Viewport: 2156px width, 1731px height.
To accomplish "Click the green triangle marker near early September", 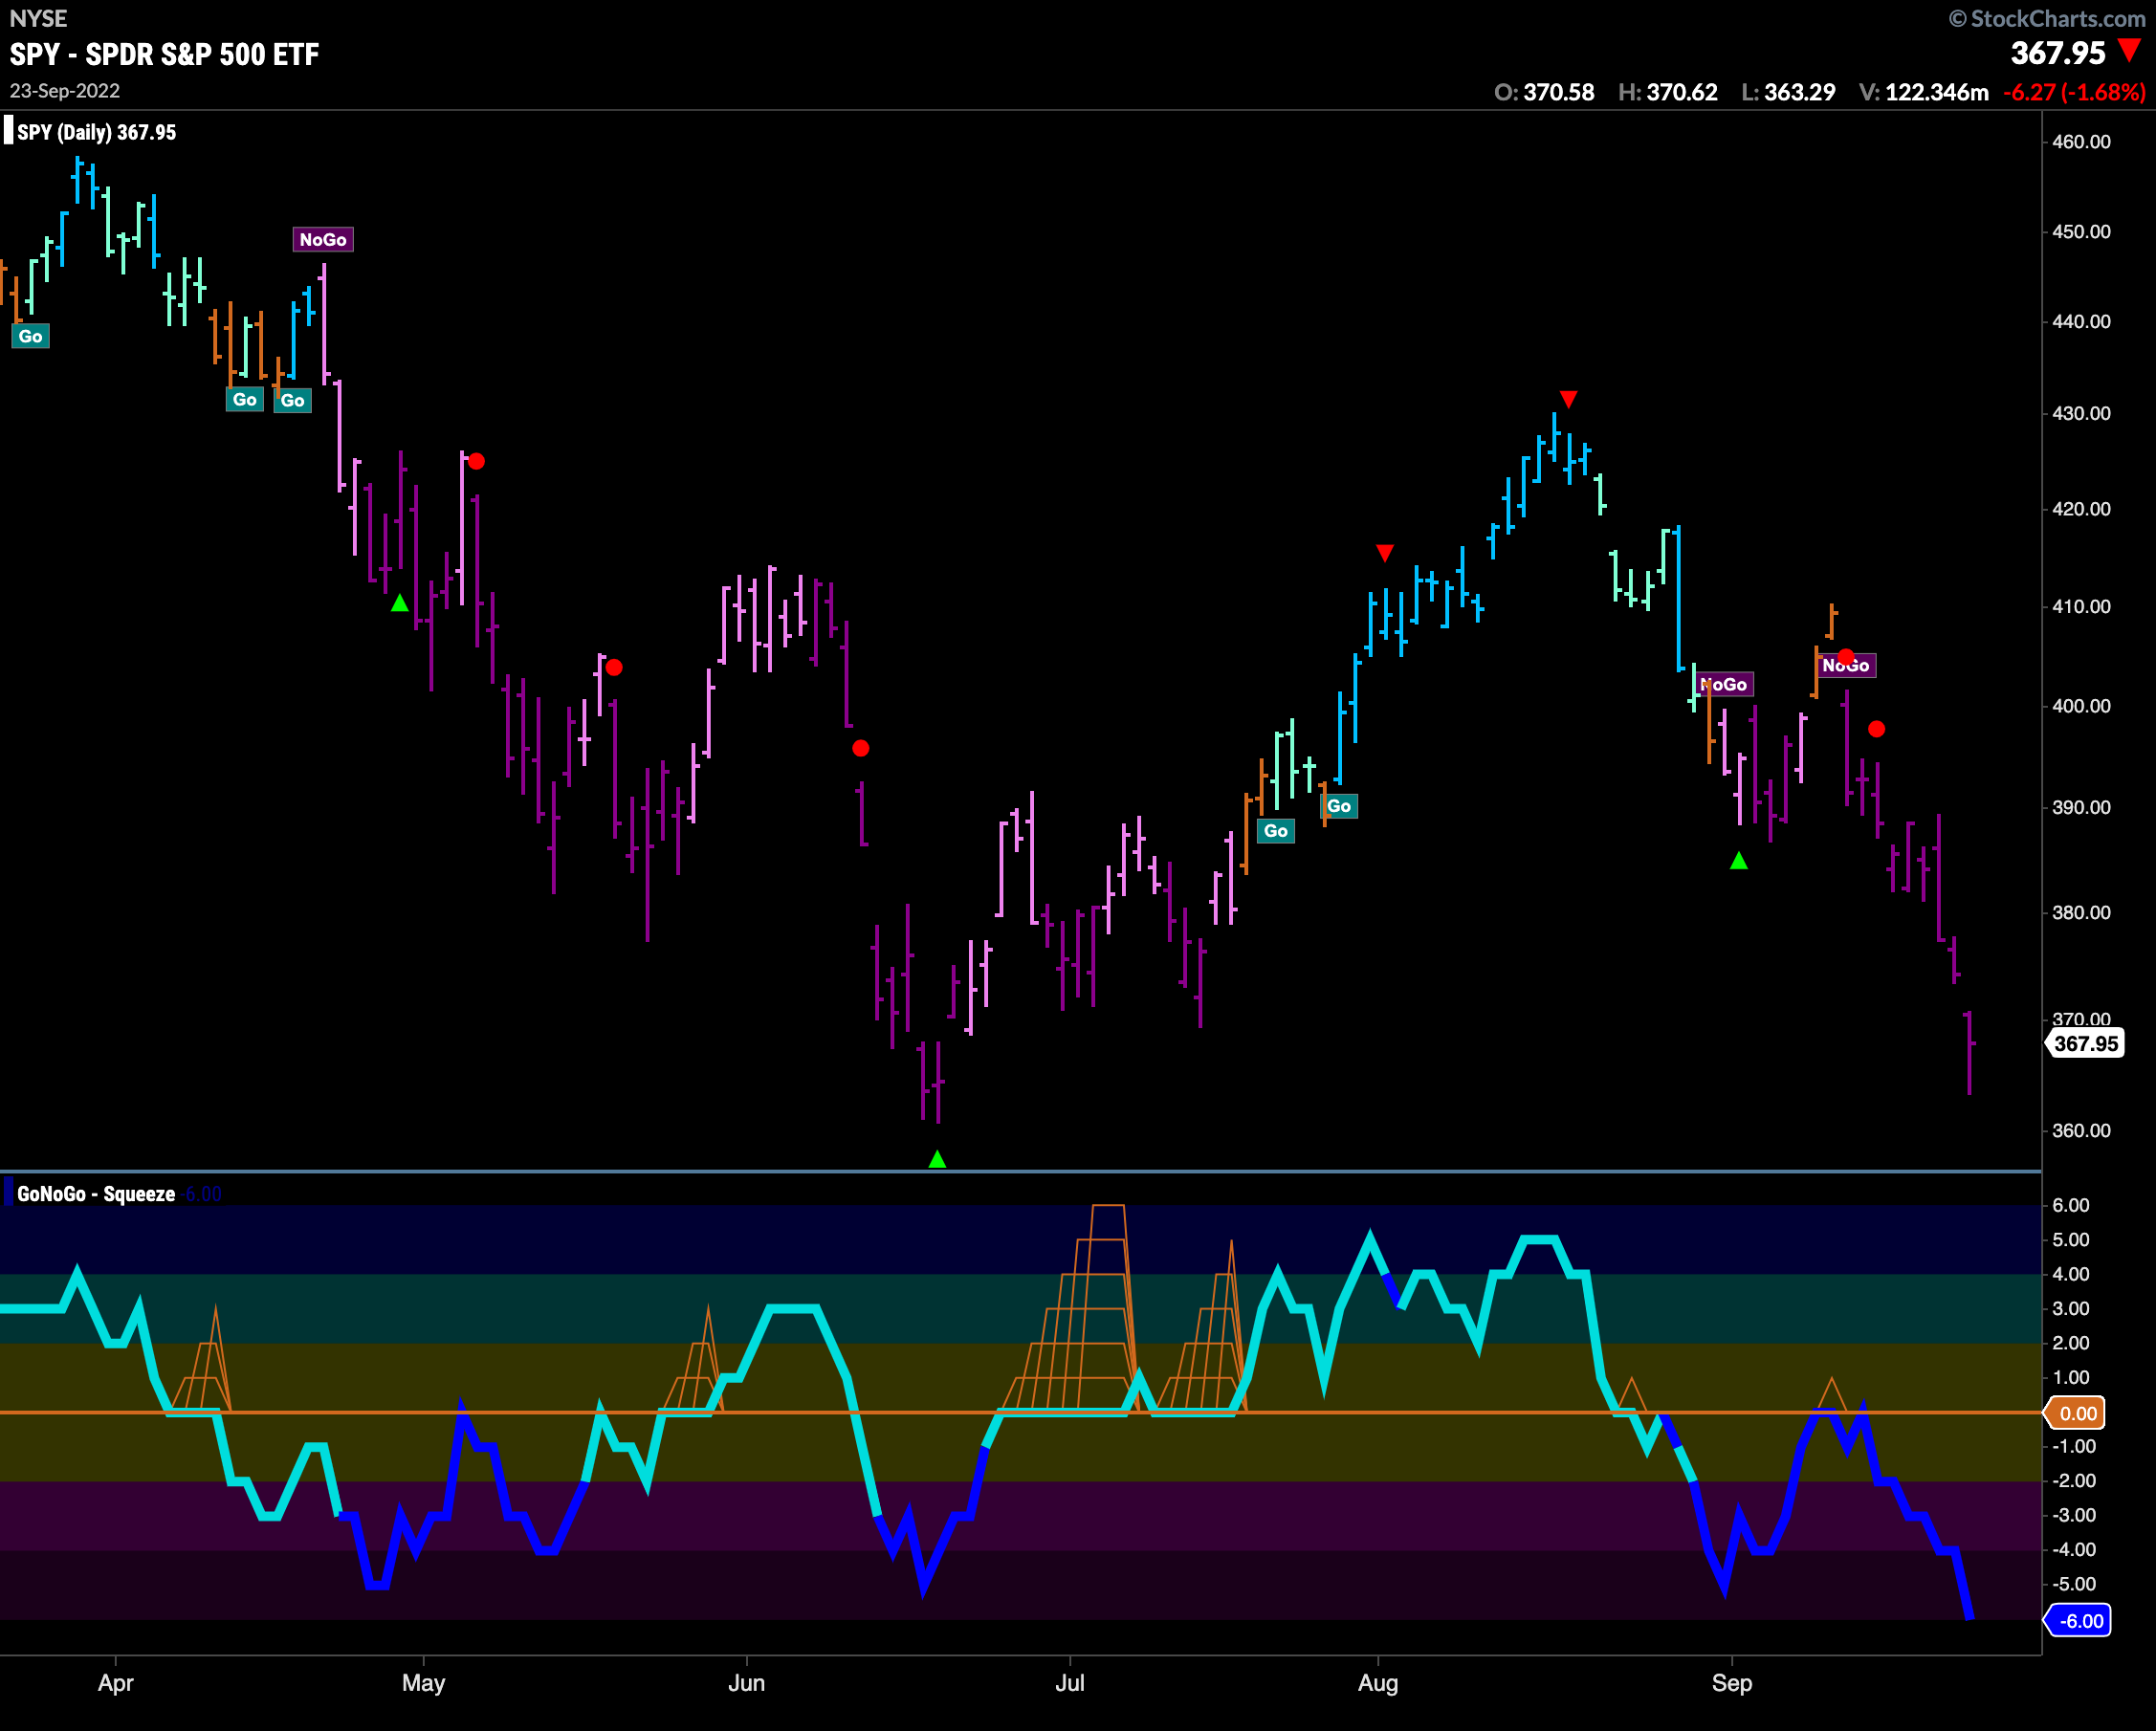I will tap(1739, 860).
